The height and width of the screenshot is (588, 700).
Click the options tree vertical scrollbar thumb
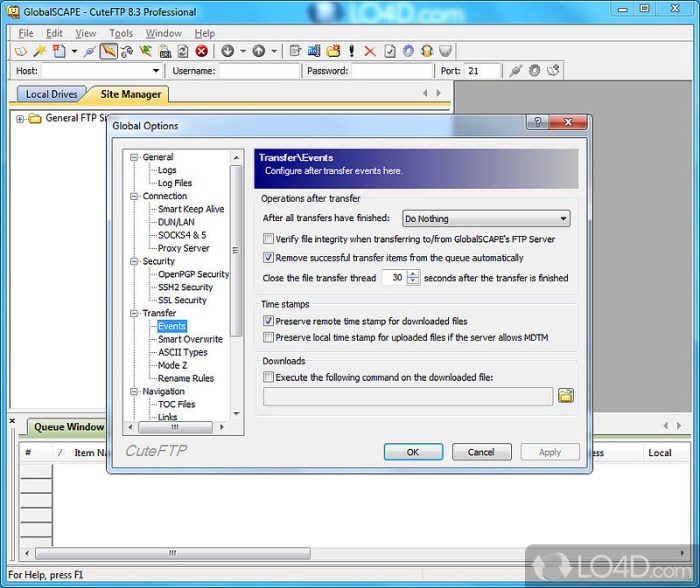pos(236,250)
